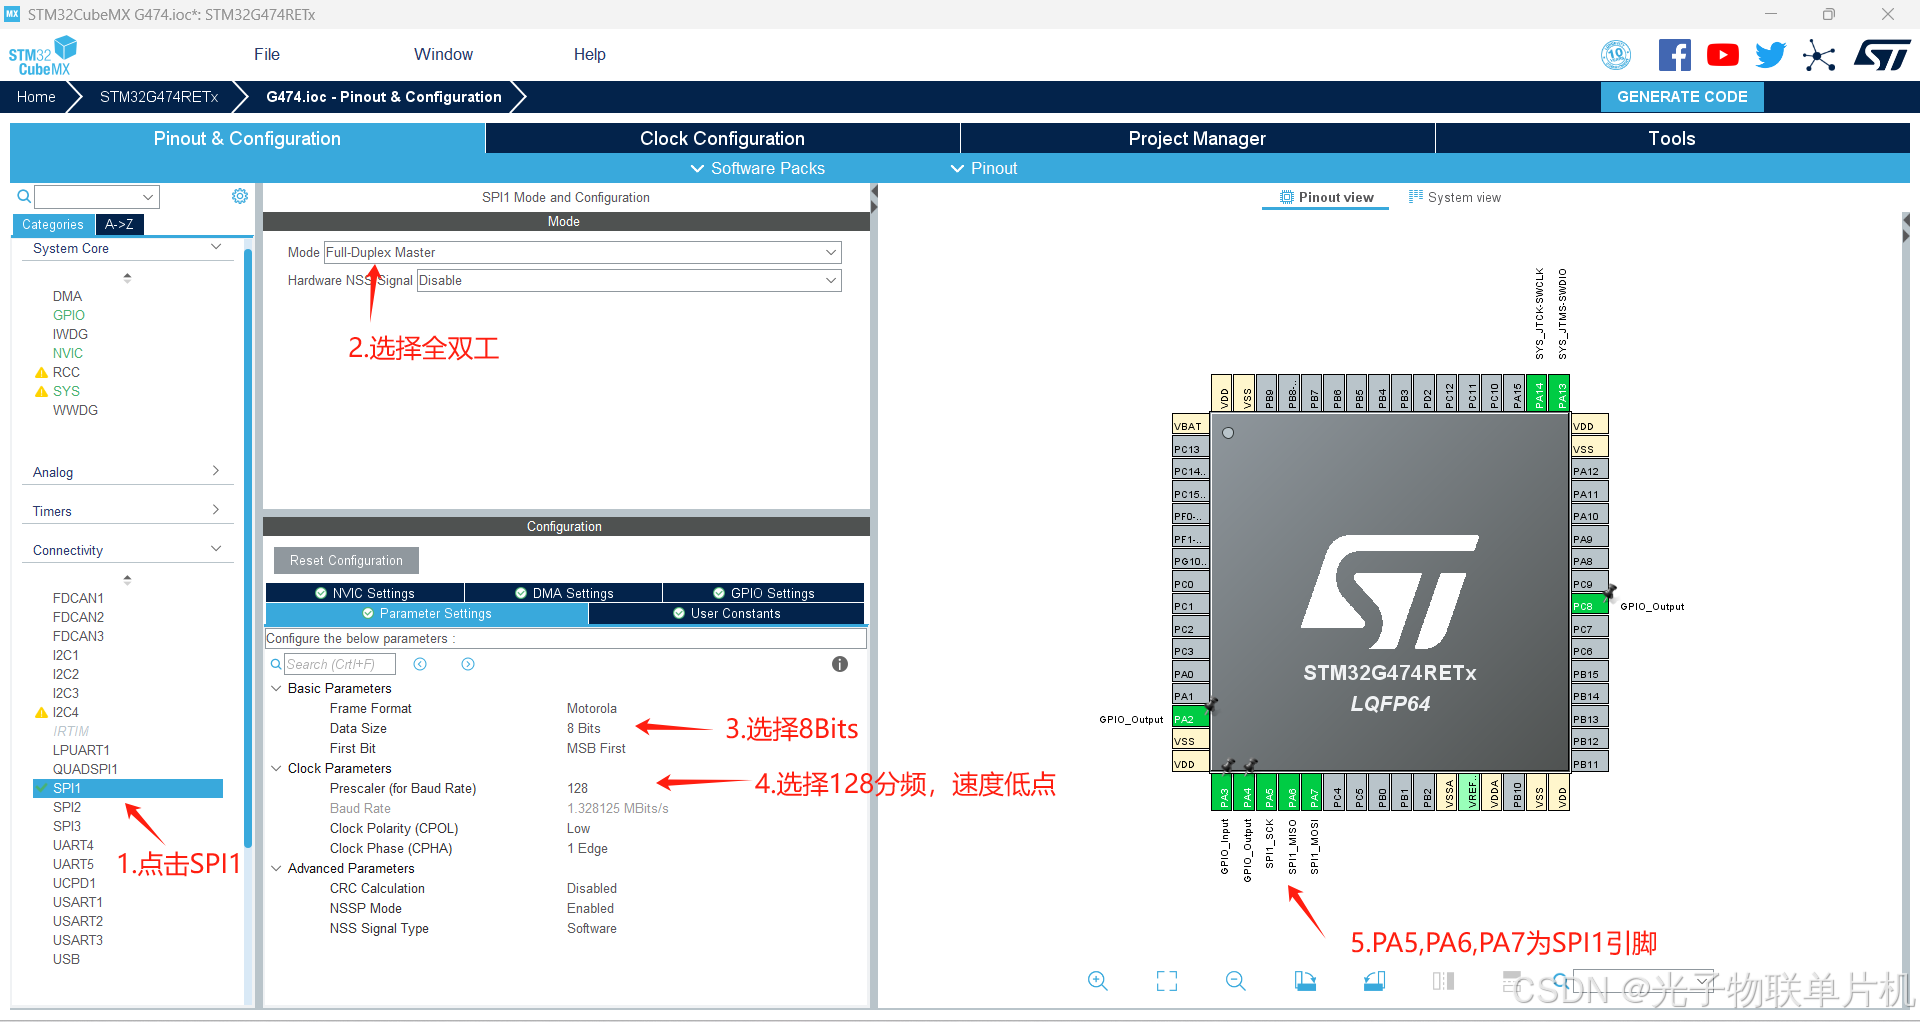Click the search magnifier in categories panel

click(24, 197)
